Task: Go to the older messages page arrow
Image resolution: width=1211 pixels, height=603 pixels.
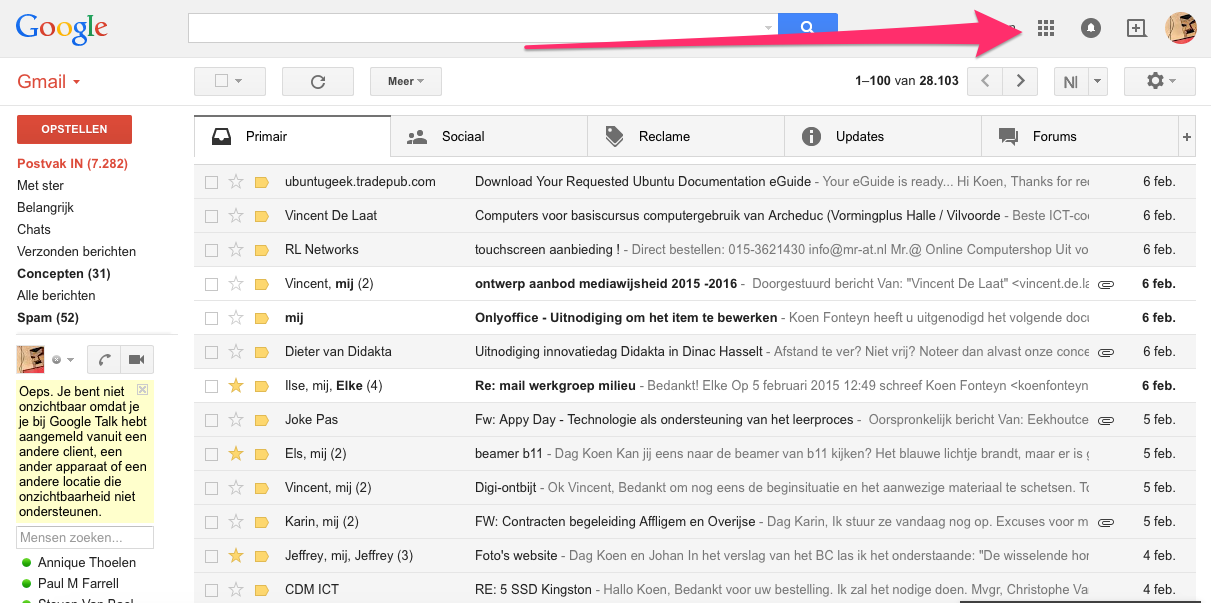Action: (x=1020, y=81)
